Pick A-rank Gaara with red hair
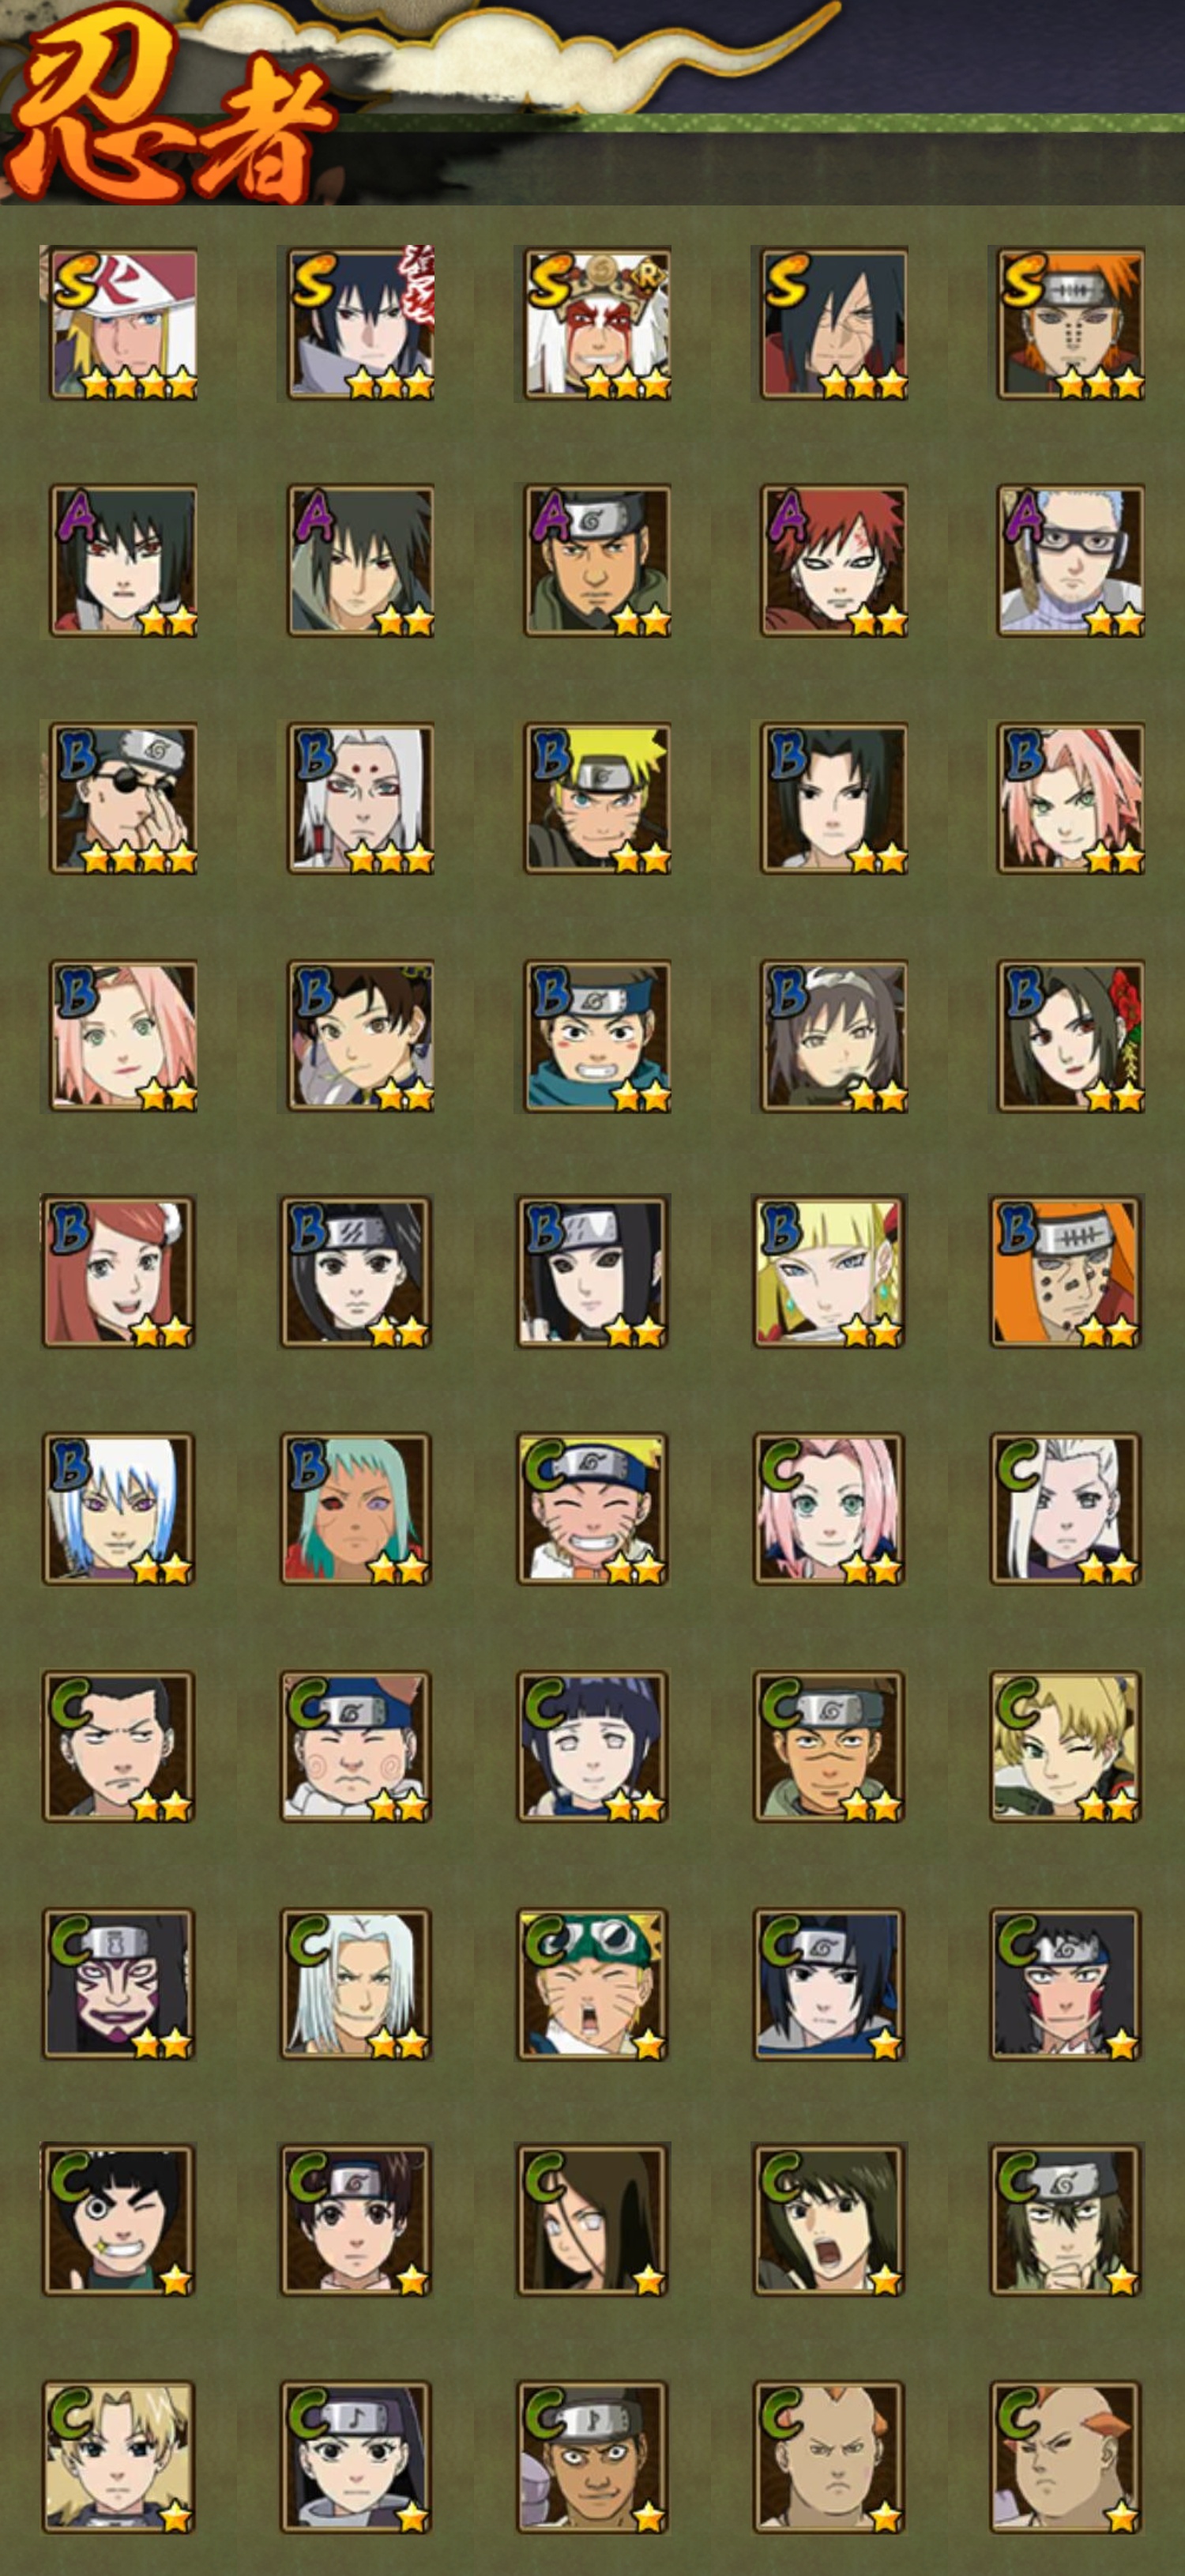Viewport: 1185px width, 2576px height. coord(834,561)
